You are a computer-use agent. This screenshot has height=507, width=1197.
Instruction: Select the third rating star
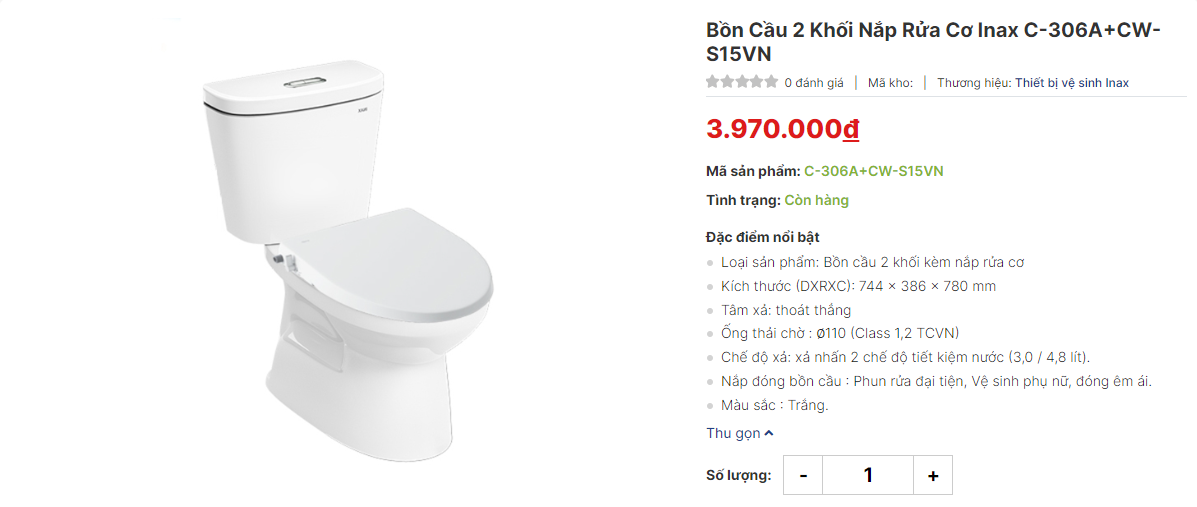click(742, 83)
